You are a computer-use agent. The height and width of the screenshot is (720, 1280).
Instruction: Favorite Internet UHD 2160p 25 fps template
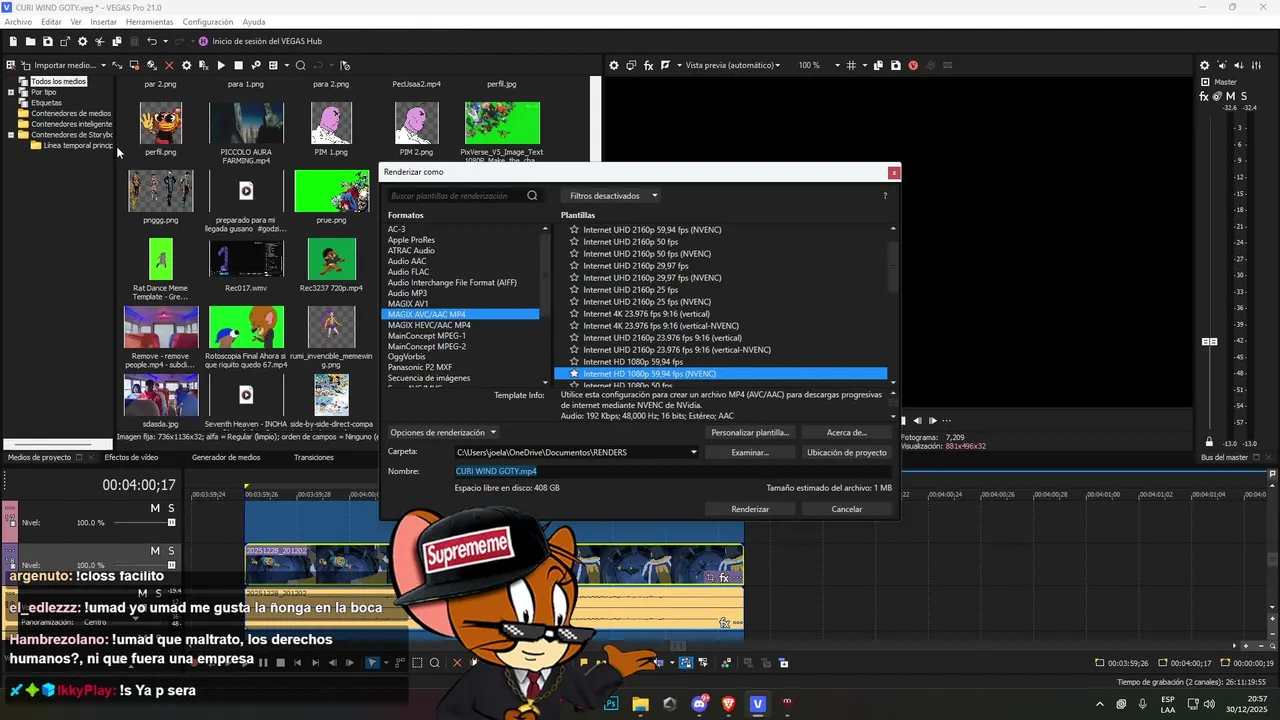574,290
